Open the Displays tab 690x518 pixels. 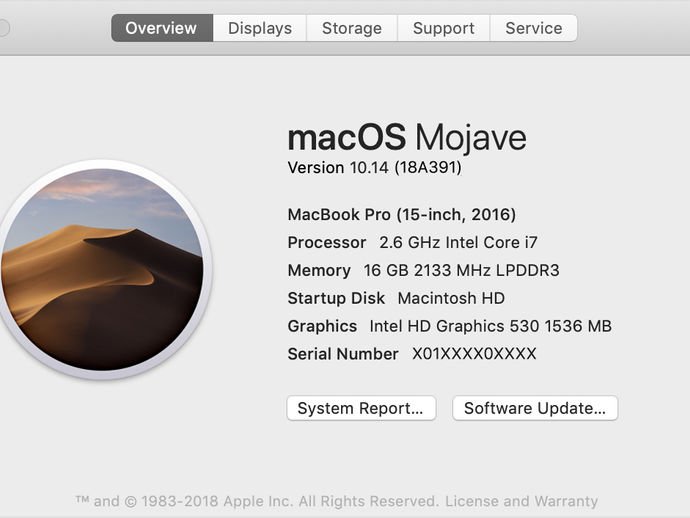tap(260, 28)
